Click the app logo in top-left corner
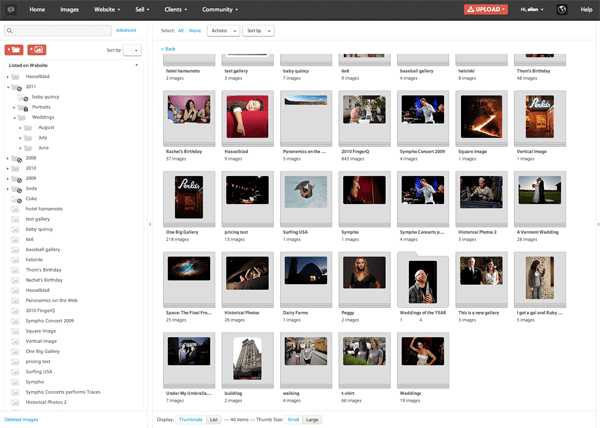 coord(10,9)
